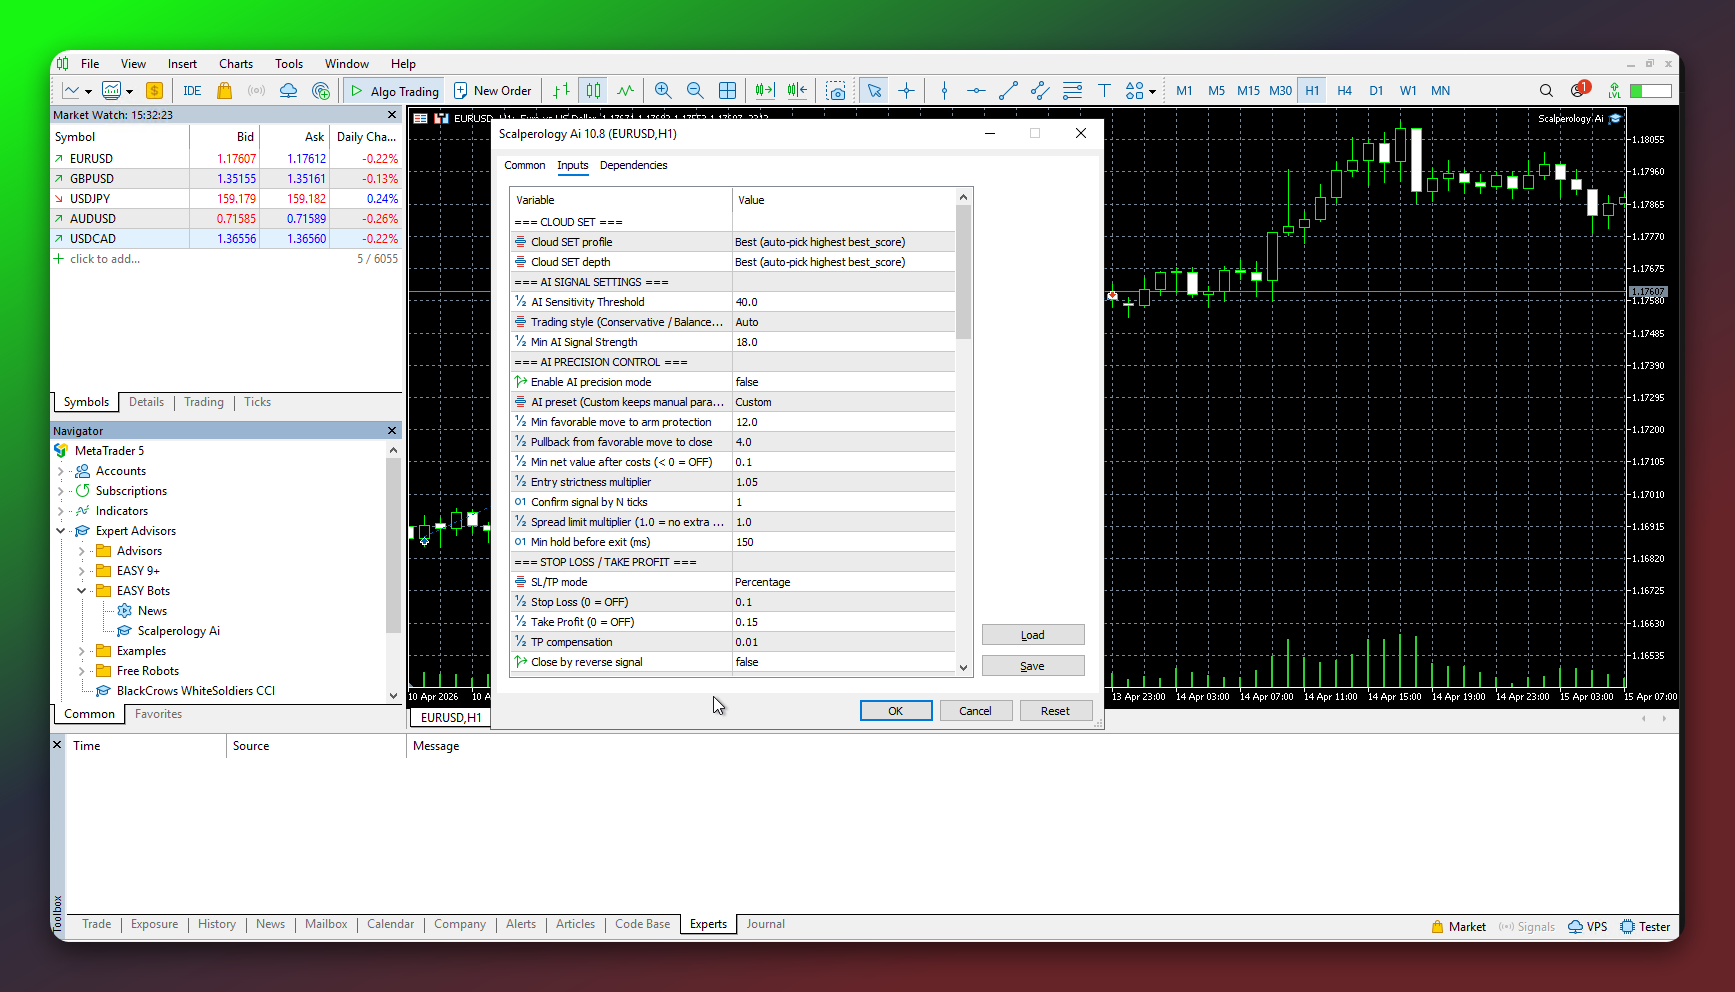The height and width of the screenshot is (992, 1735).
Task: Select the Crosshair tool
Action: tap(907, 90)
